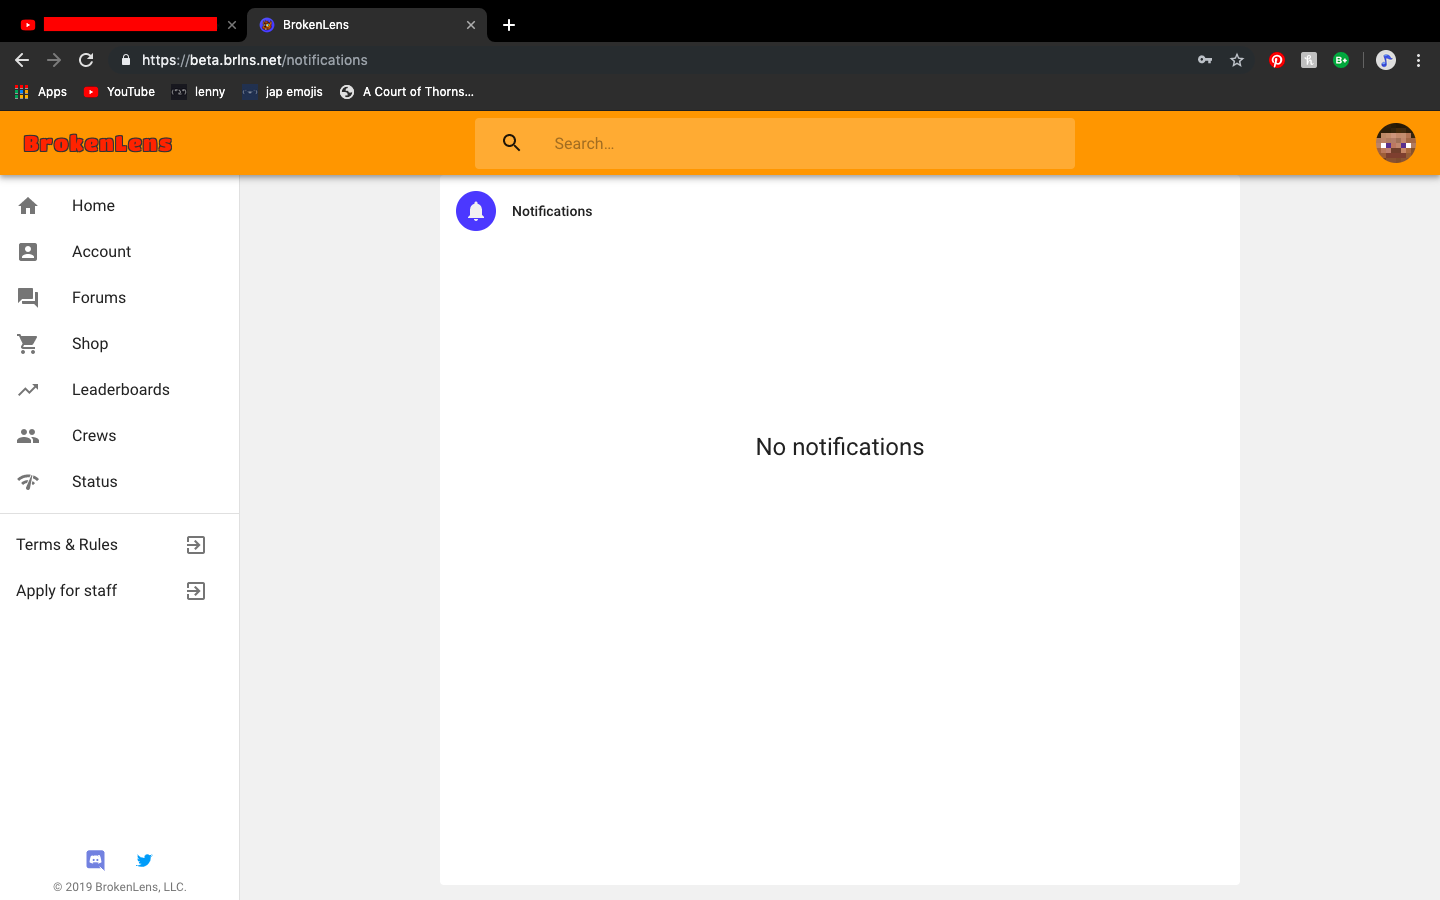The width and height of the screenshot is (1440, 900).
Task: Open the jap emojis bookmark
Action: point(282,92)
